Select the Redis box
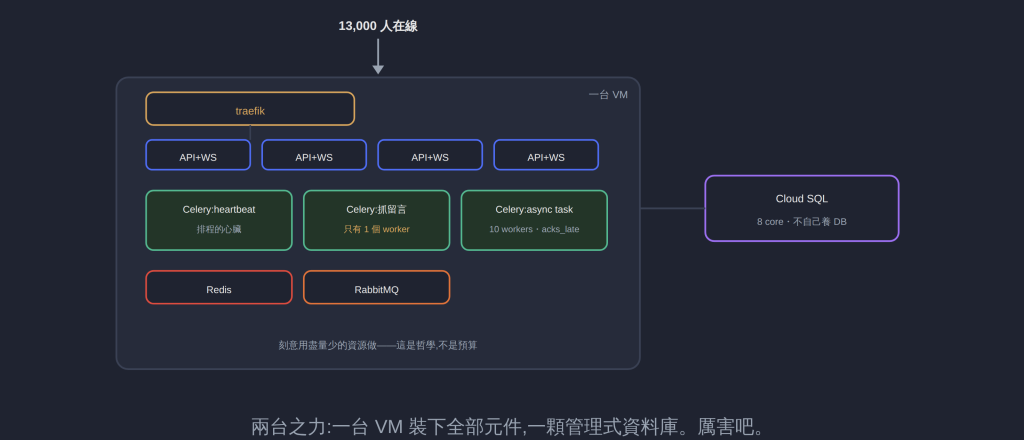This screenshot has width=1024, height=440. pos(219,287)
